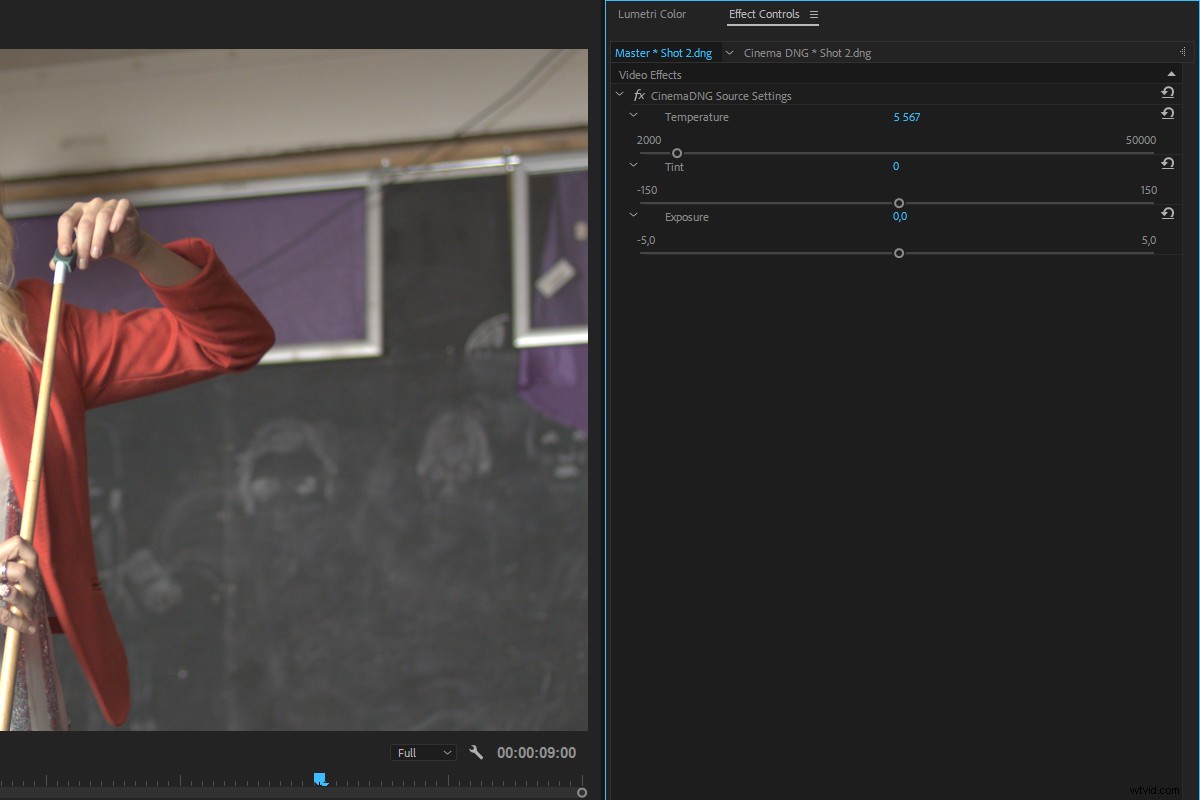This screenshot has height=800, width=1200.
Task: Click the playhead marker on the mini timeline
Action: tap(320, 778)
